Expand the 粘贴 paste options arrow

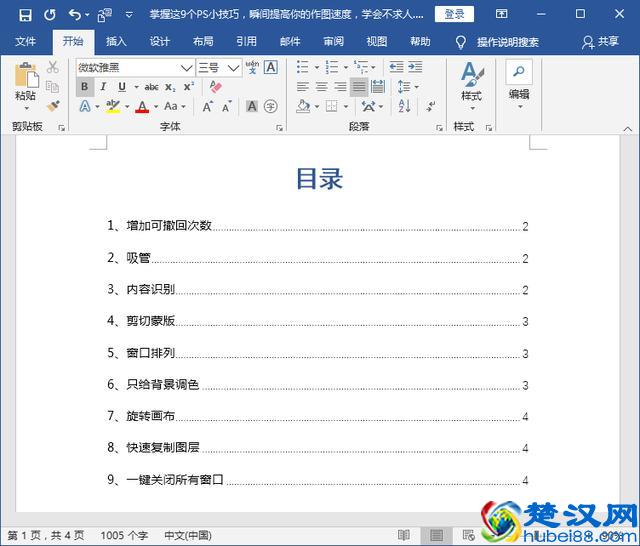(27, 108)
